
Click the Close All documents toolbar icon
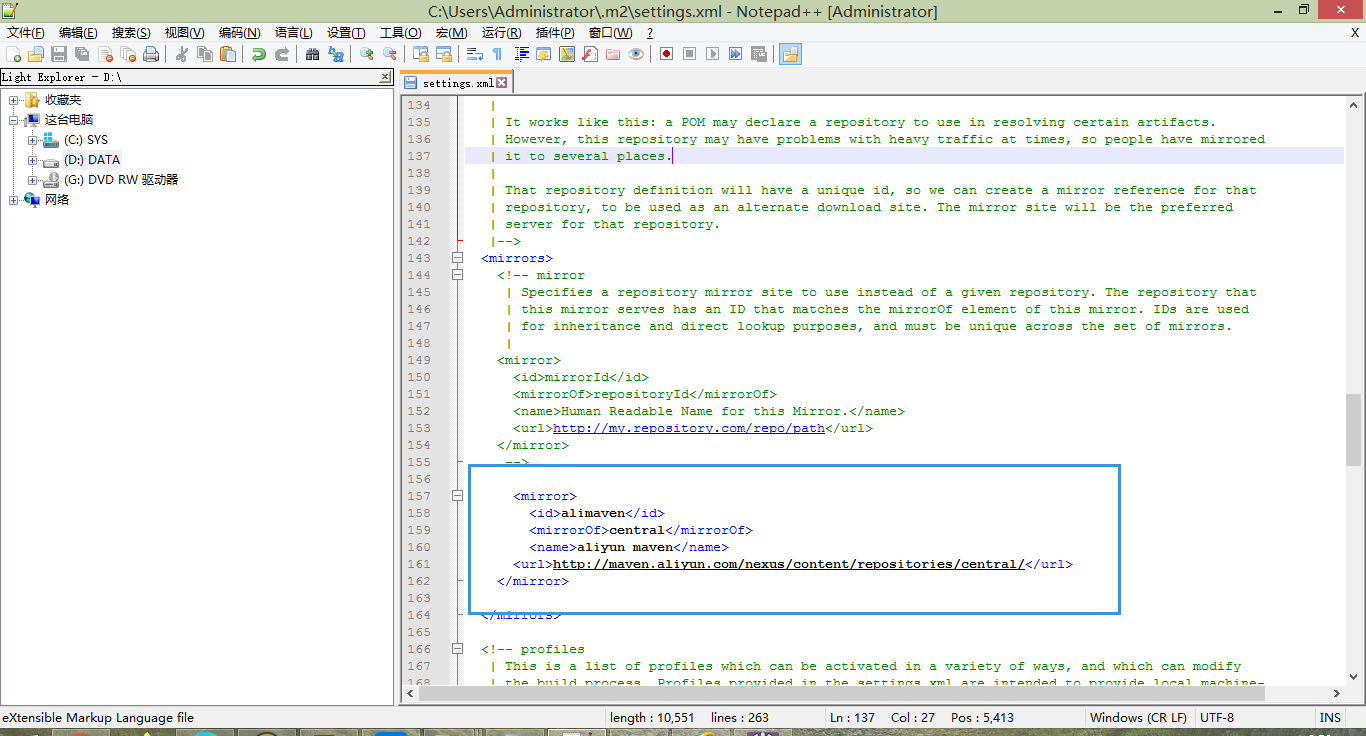(128, 54)
